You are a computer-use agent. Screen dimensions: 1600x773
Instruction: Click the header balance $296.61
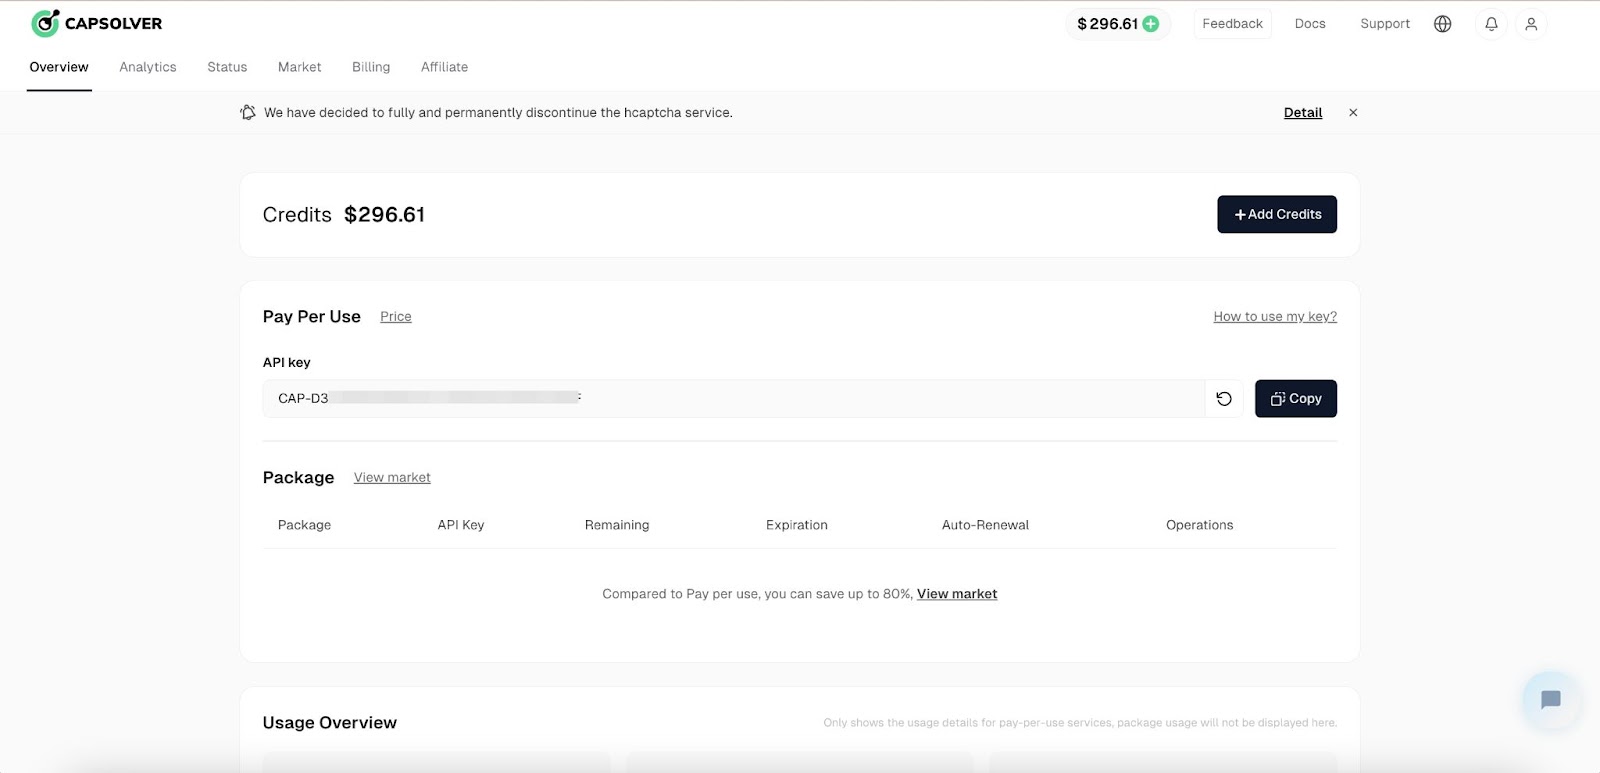coord(1107,24)
